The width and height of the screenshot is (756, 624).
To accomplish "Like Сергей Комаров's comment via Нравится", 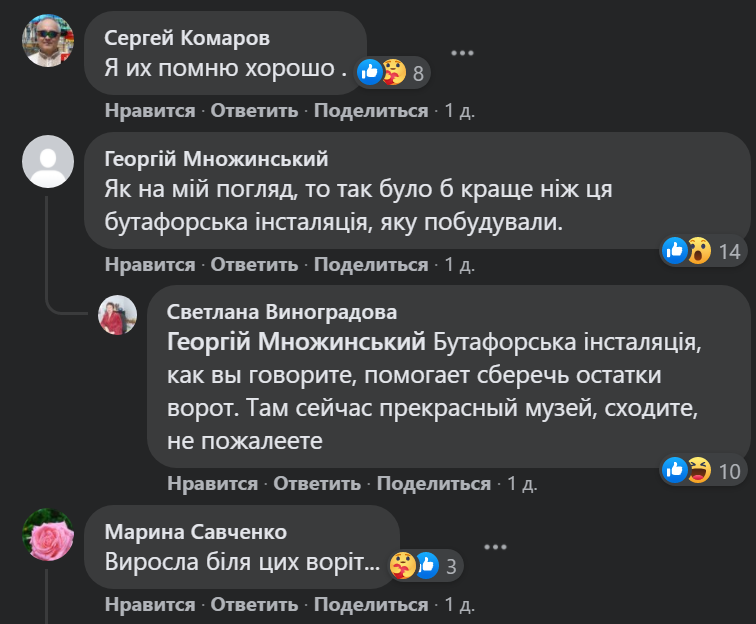I will click(149, 110).
